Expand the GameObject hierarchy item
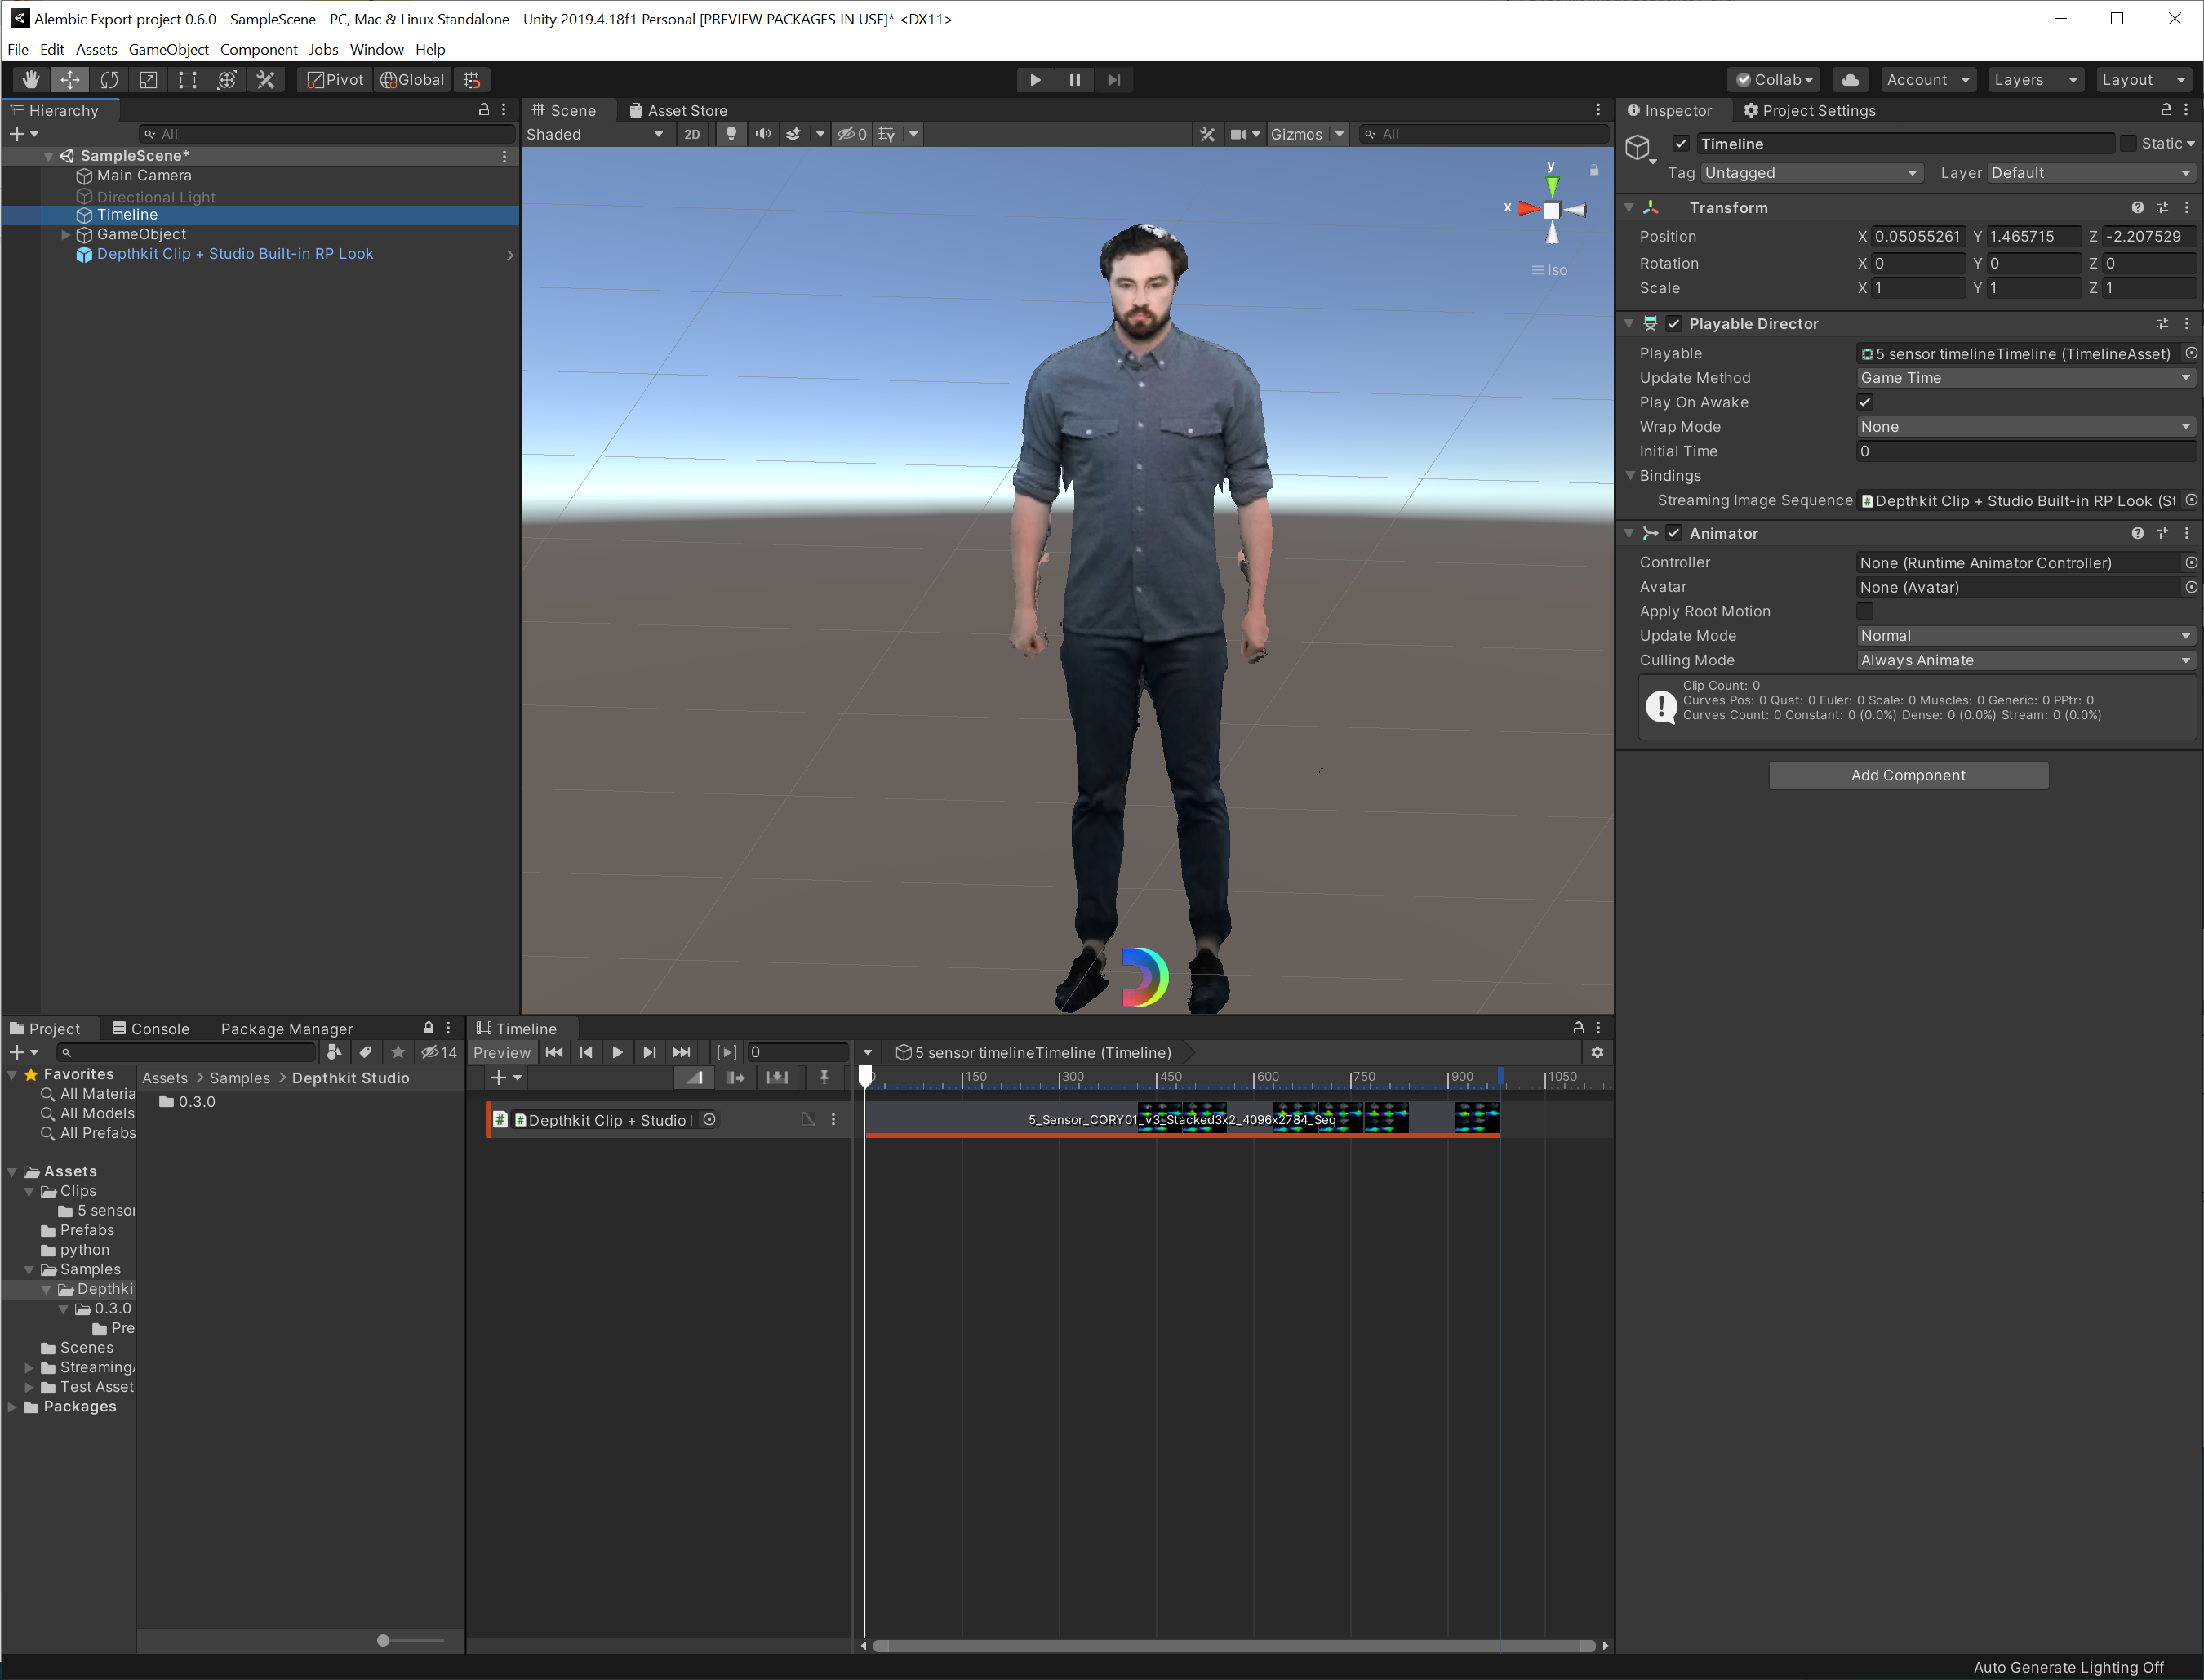The height and width of the screenshot is (1680, 2204). coord(66,234)
